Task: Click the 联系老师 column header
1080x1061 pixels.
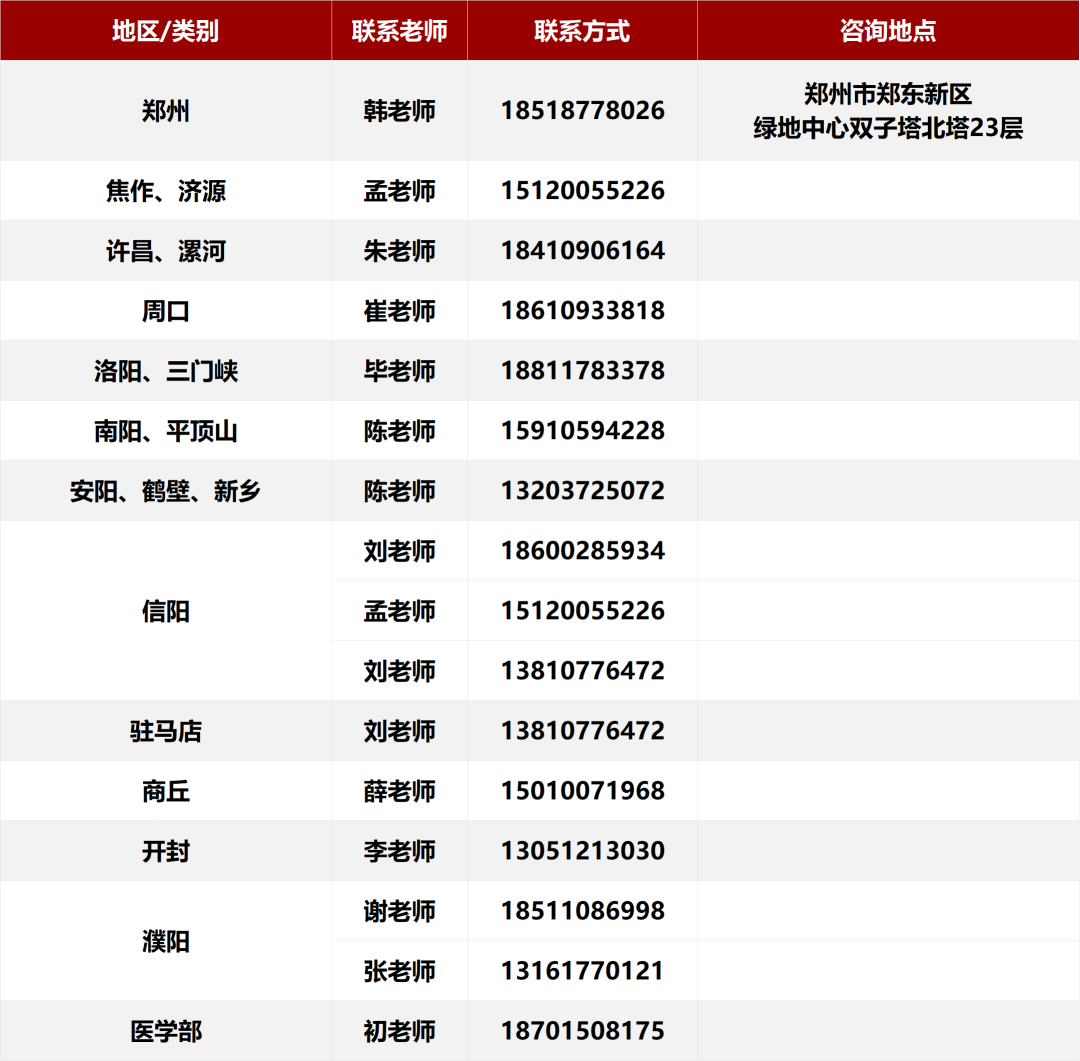Action: pos(399,31)
